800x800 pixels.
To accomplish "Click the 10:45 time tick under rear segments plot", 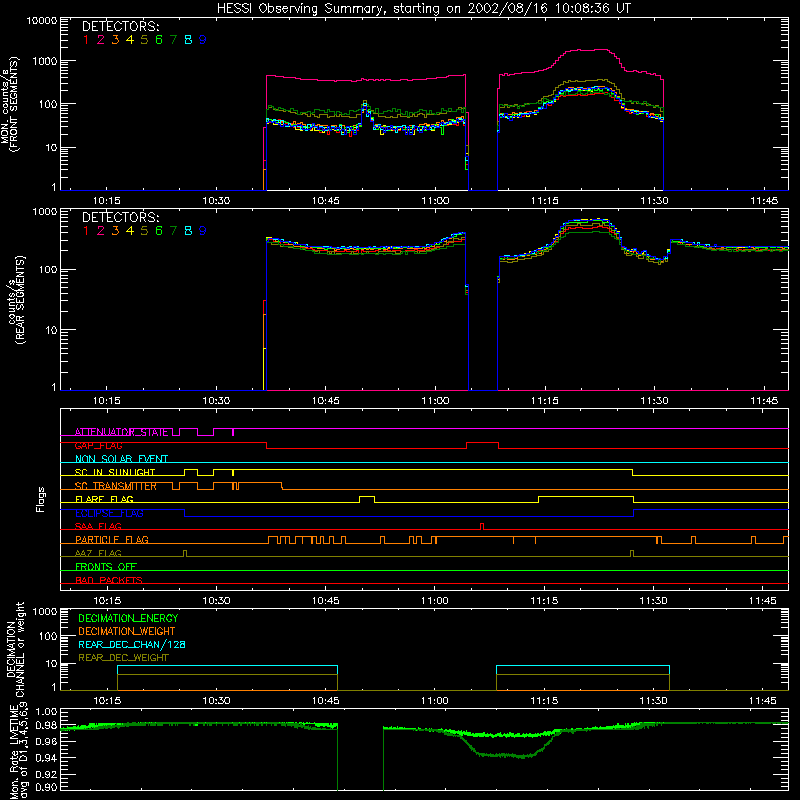I will (x=326, y=401).
